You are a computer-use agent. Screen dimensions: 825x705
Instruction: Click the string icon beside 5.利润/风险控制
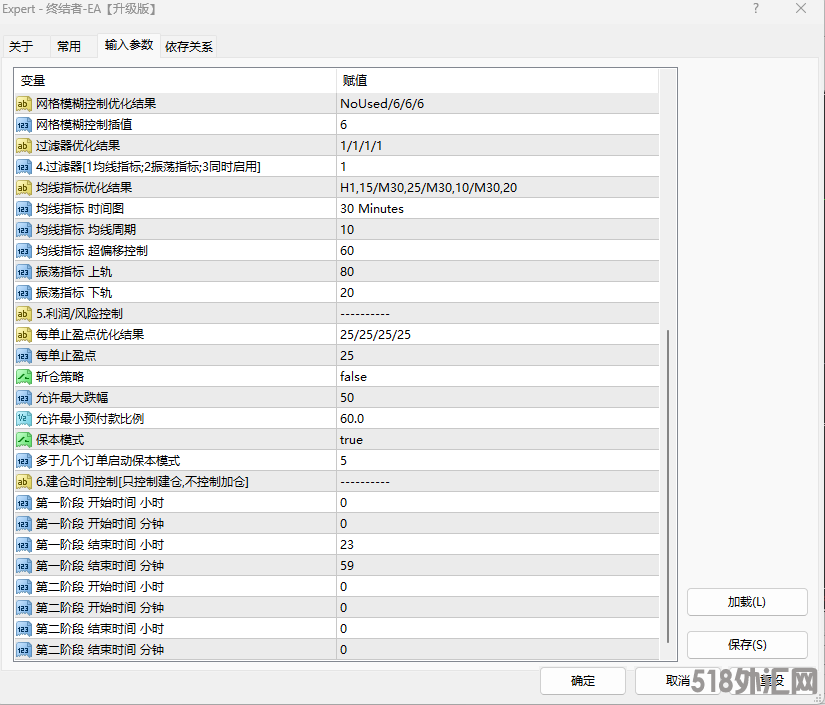(x=24, y=314)
